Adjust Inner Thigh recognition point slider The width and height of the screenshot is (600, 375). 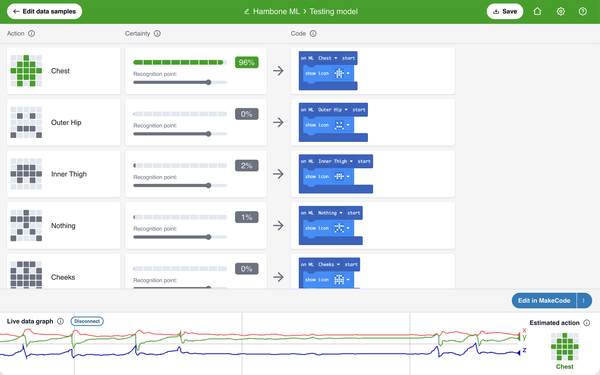pyautogui.click(x=180, y=186)
